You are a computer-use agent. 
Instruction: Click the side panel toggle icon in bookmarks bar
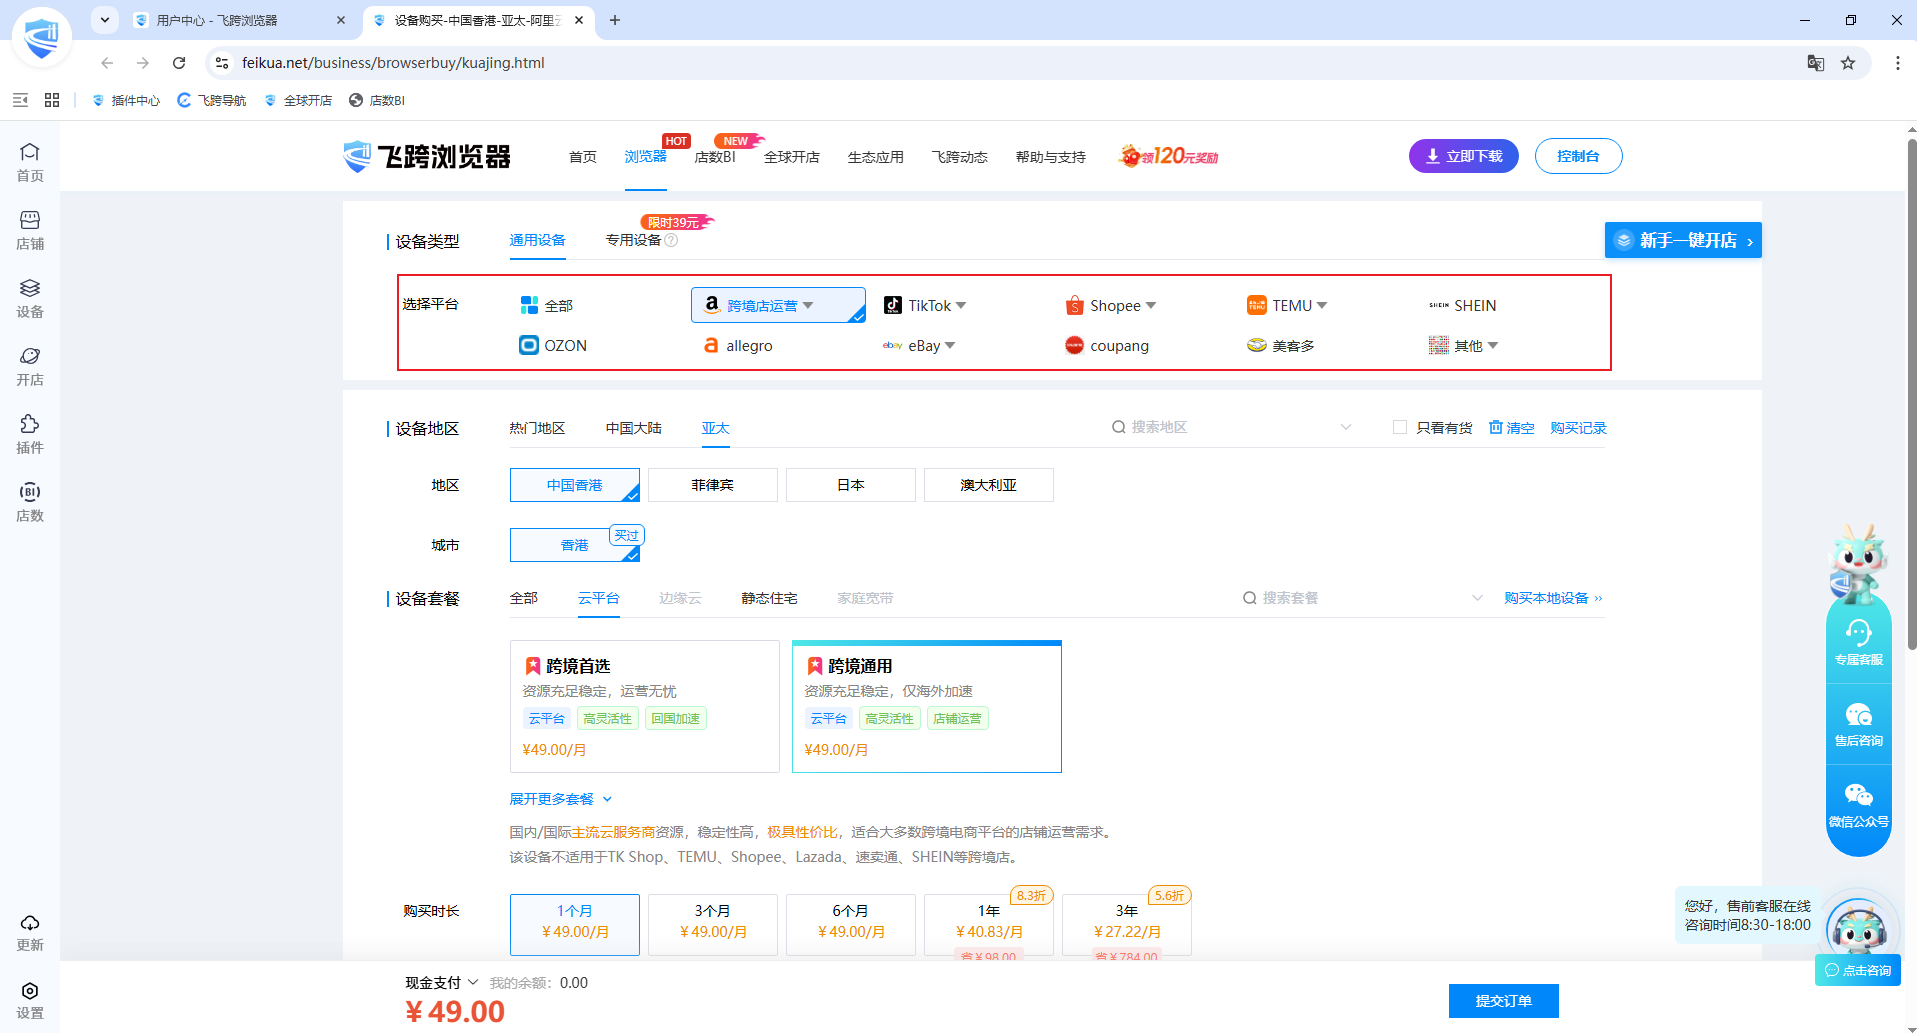[20, 100]
